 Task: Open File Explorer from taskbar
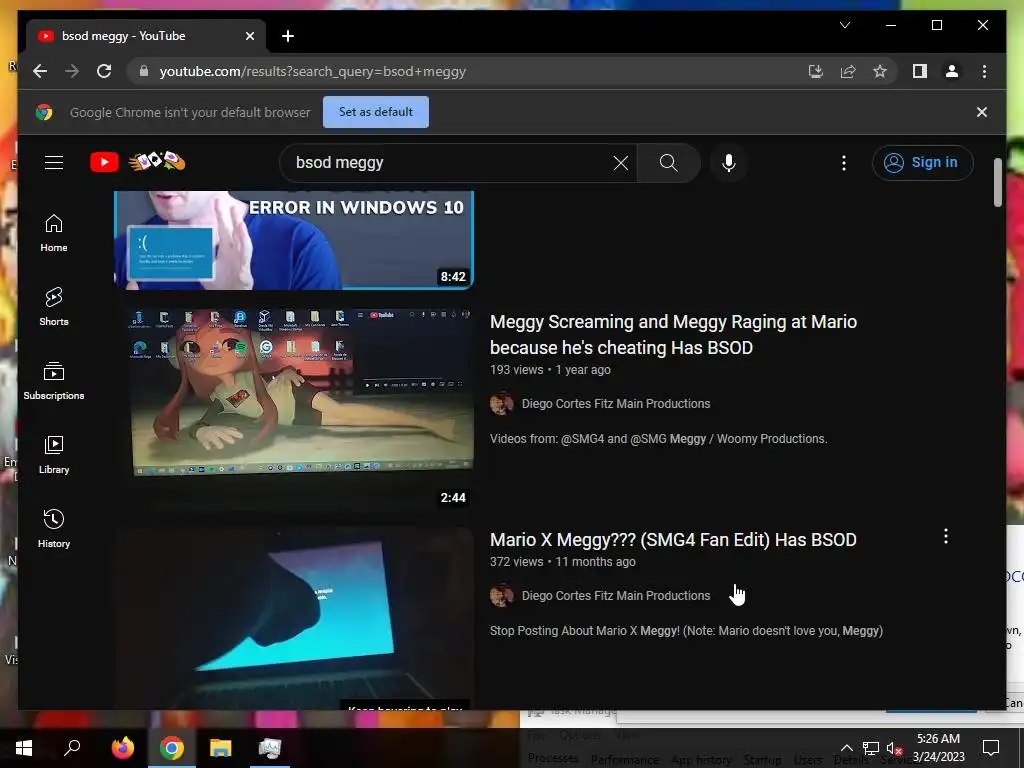pos(221,748)
